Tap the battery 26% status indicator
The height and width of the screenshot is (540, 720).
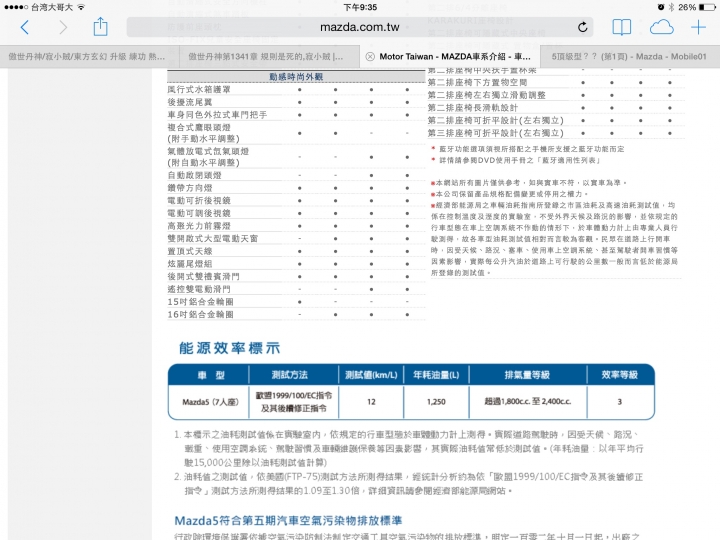(x=697, y=7)
